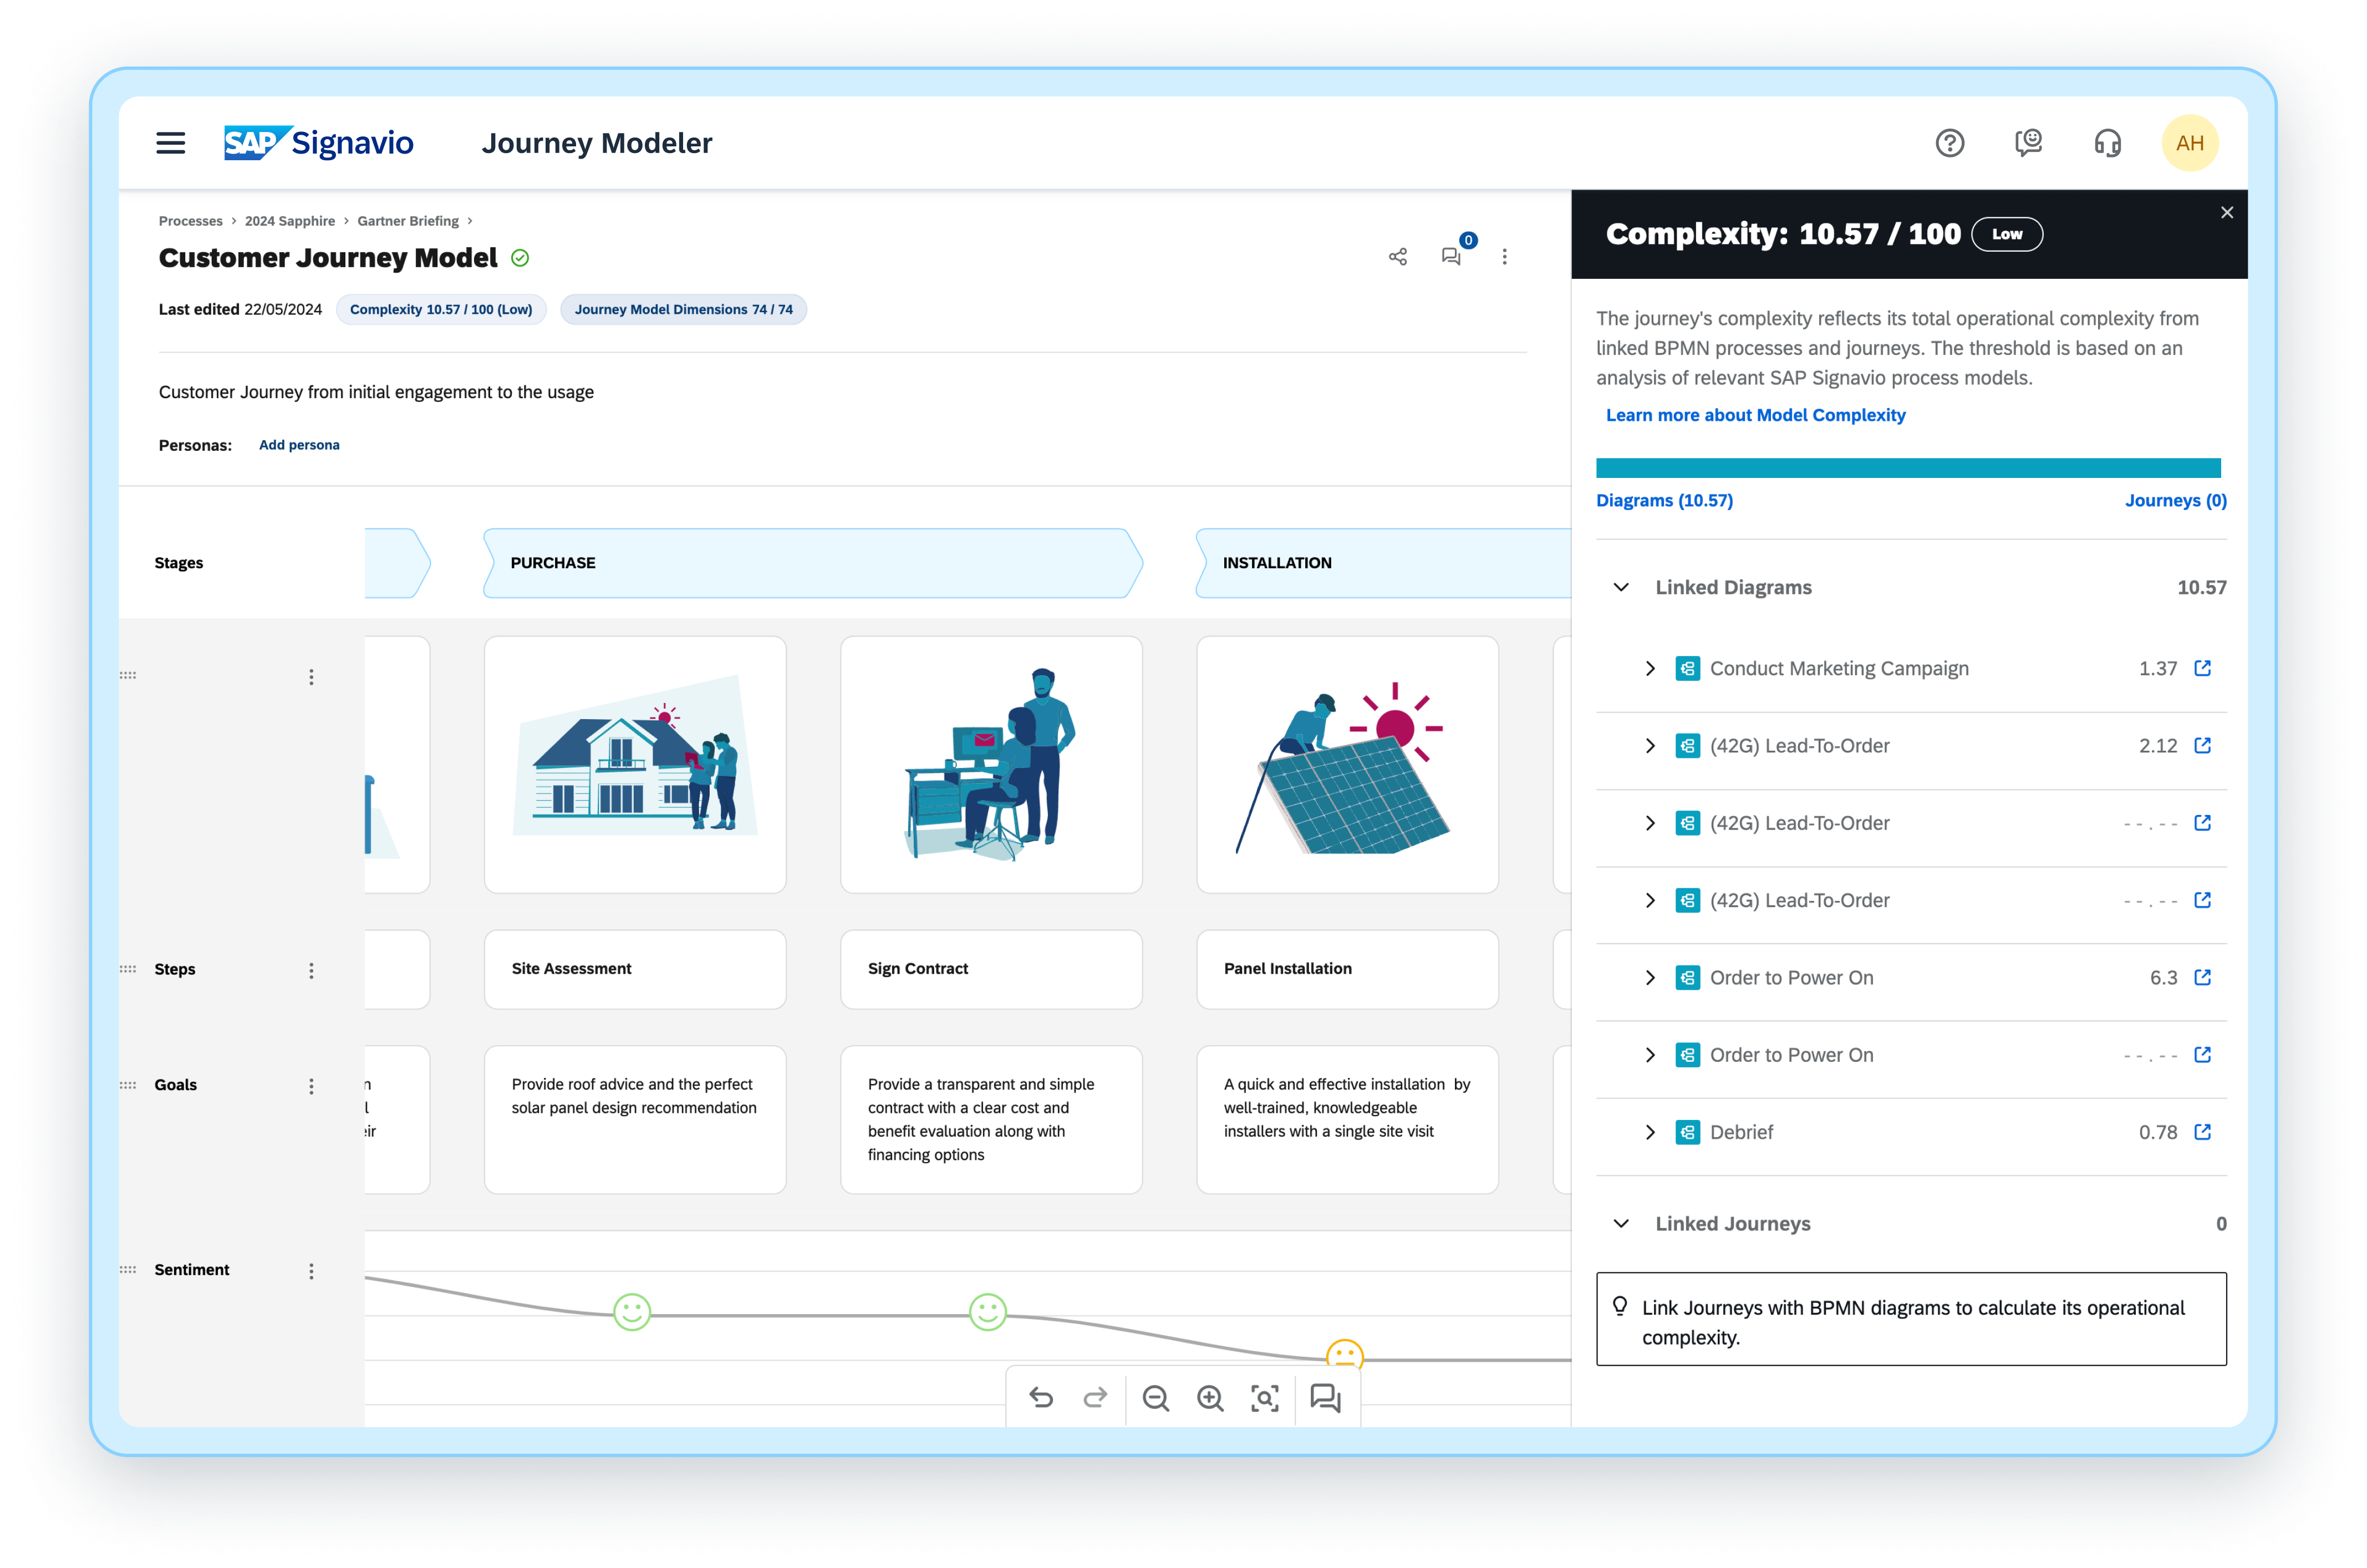Share the Customer Journey Model
The image size is (2367, 1568).
(1398, 257)
